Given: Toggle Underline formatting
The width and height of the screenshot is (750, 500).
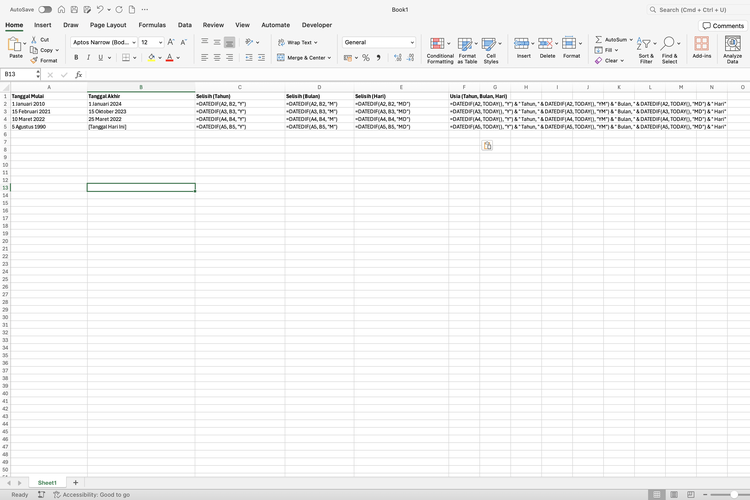Looking at the screenshot, I should click(100, 57).
